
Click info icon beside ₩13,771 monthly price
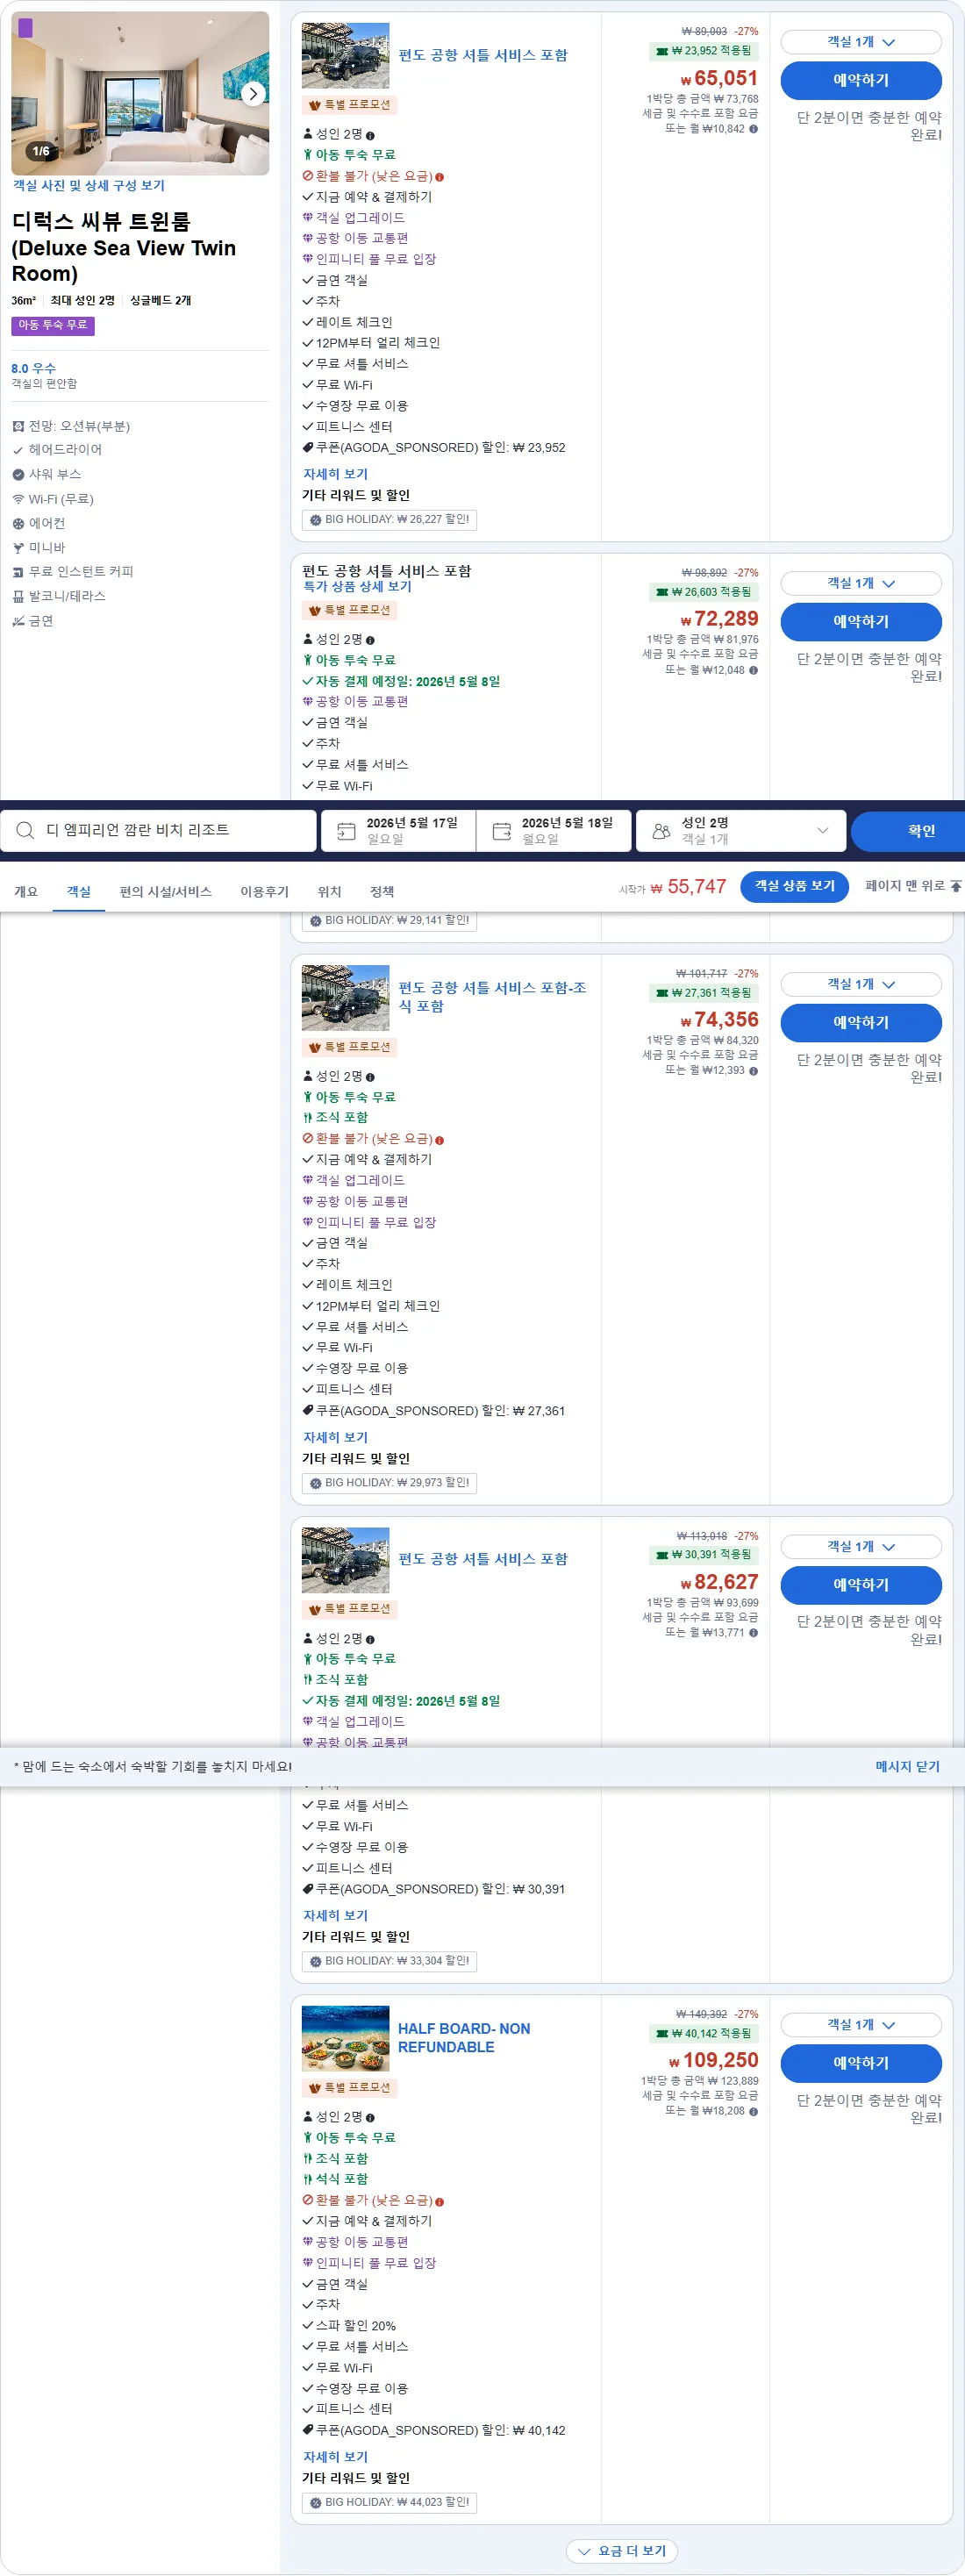click(x=753, y=1633)
